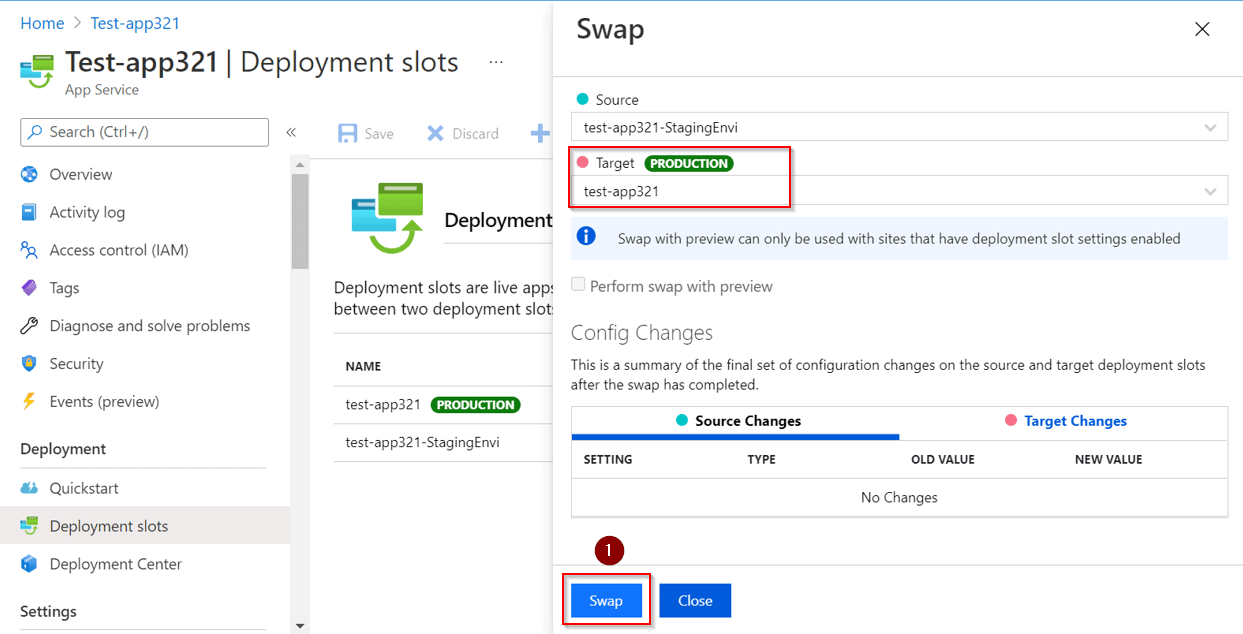Image resolution: width=1243 pixels, height=634 pixels.
Task: Open Events (preview) lightning icon
Action: pyautogui.click(x=29, y=402)
